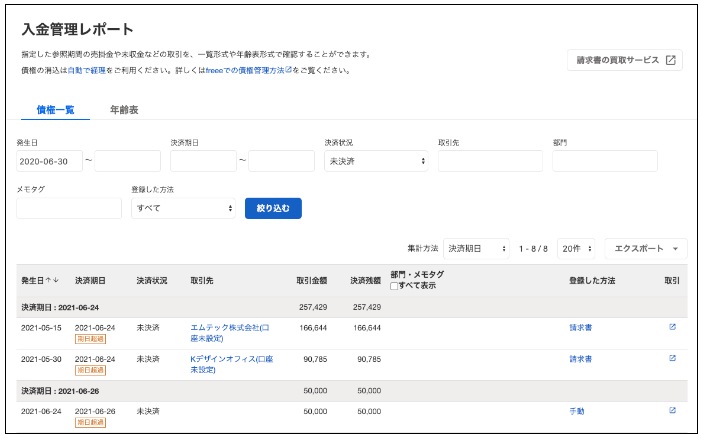This screenshot has width=701, height=439.
Task: Expand the 登録した方法 dropdown set to すべて
Action: tap(183, 208)
